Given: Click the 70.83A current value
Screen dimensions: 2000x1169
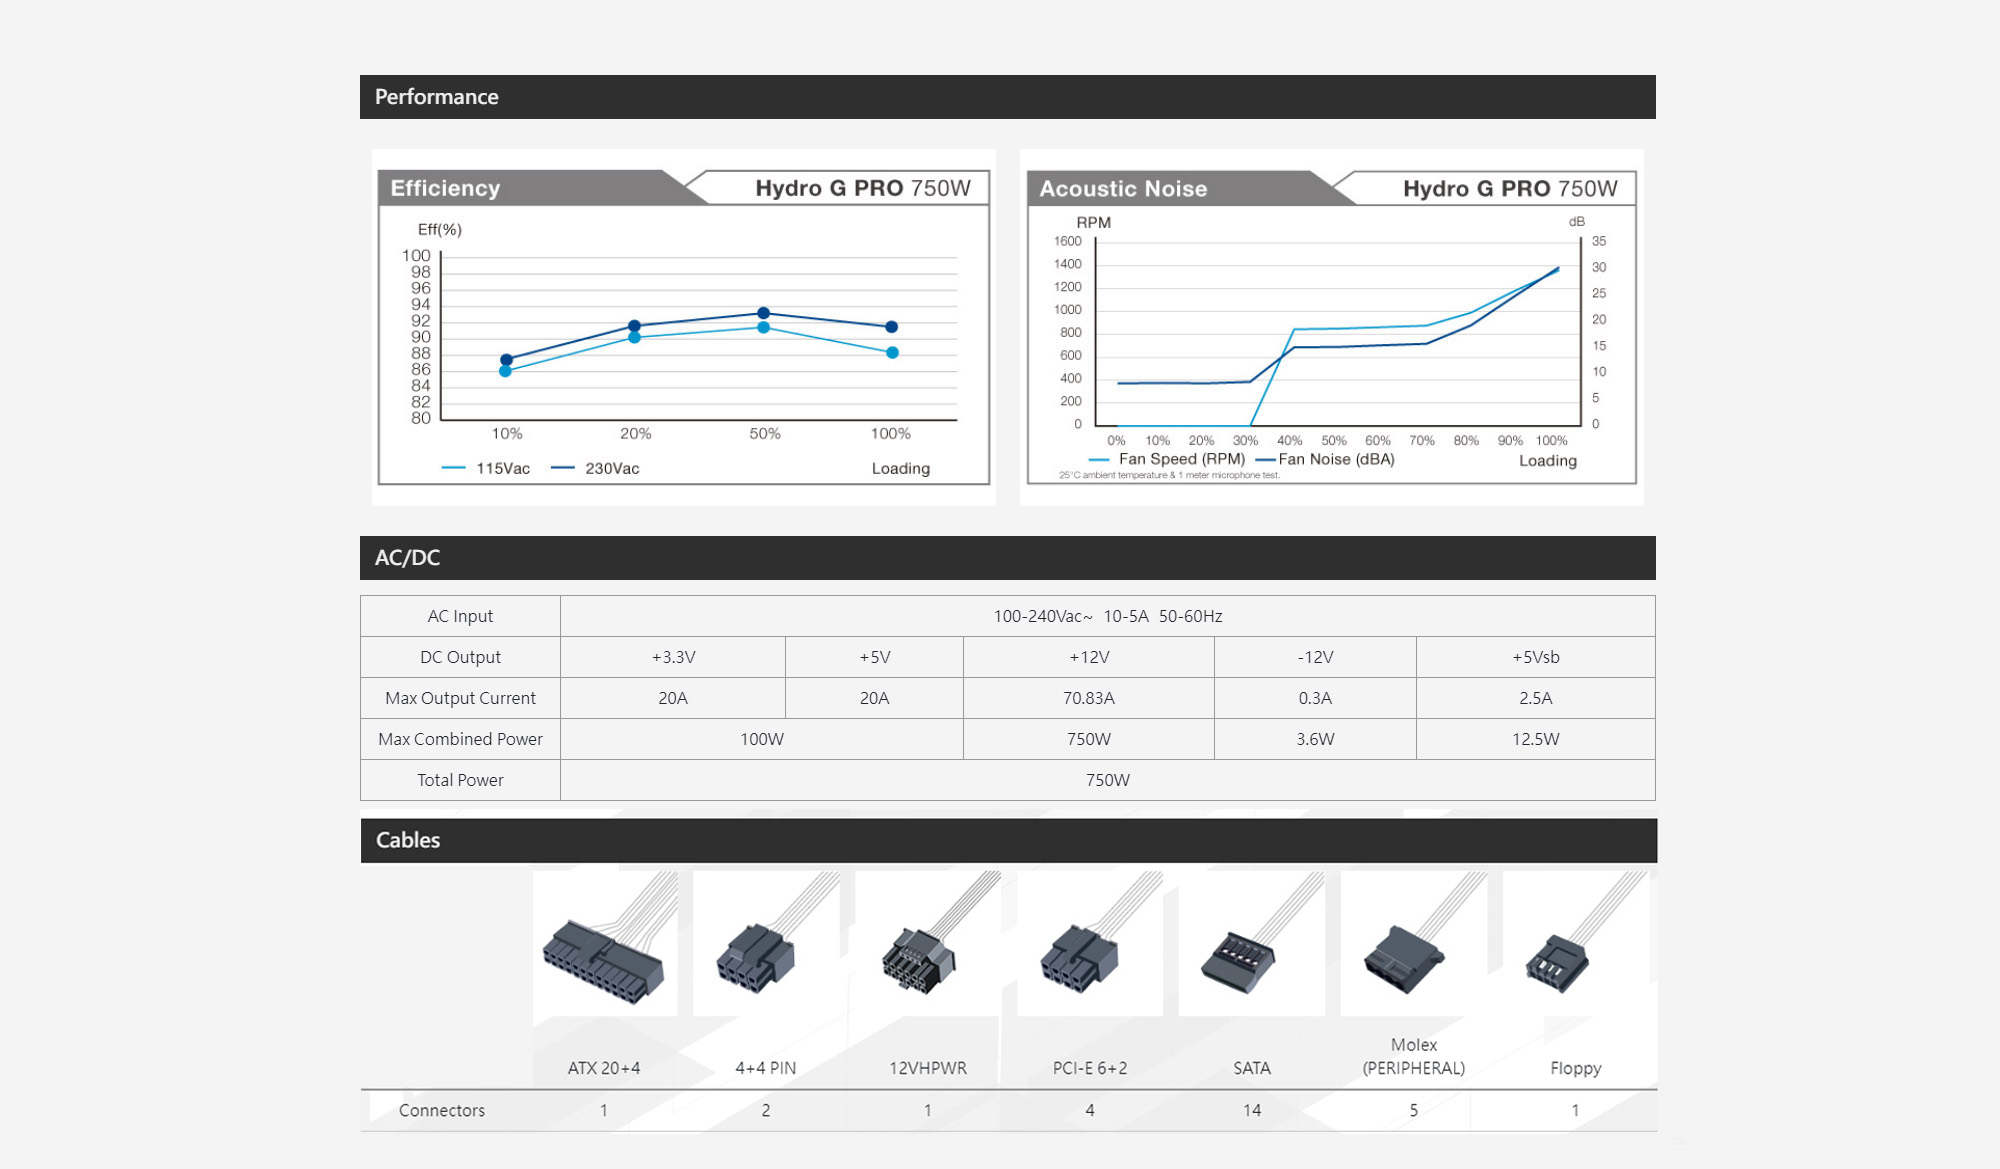Looking at the screenshot, I should pyautogui.click(x=1089, y=698).
